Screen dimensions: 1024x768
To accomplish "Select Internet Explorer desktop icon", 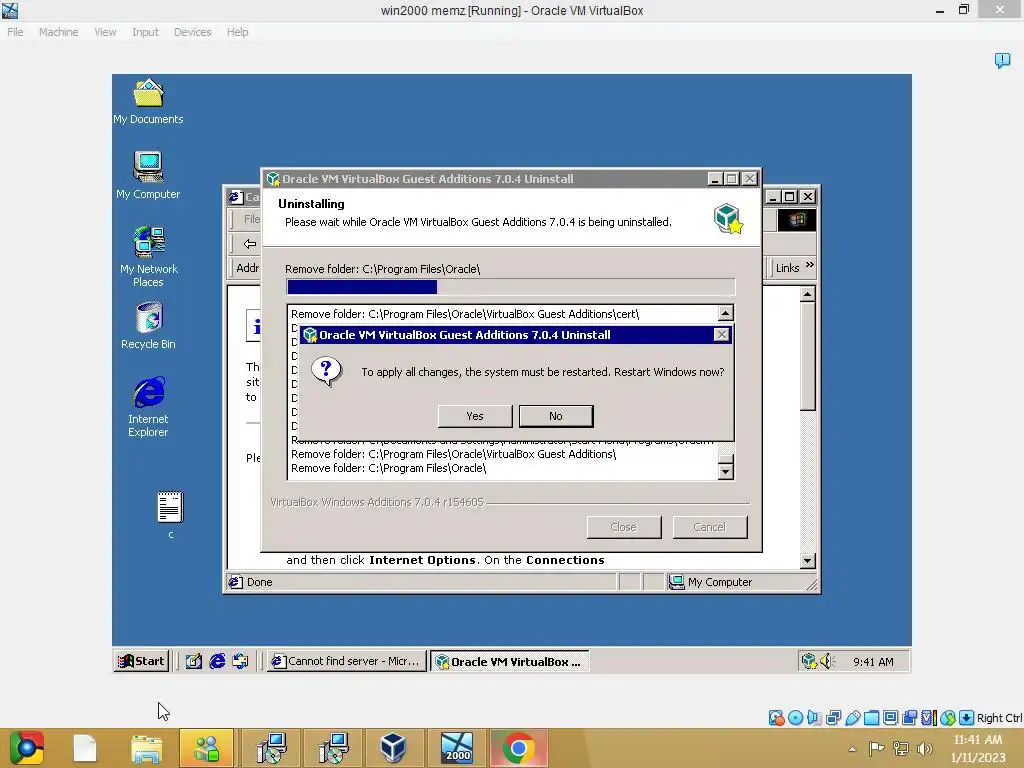I will tap(148, 406).
